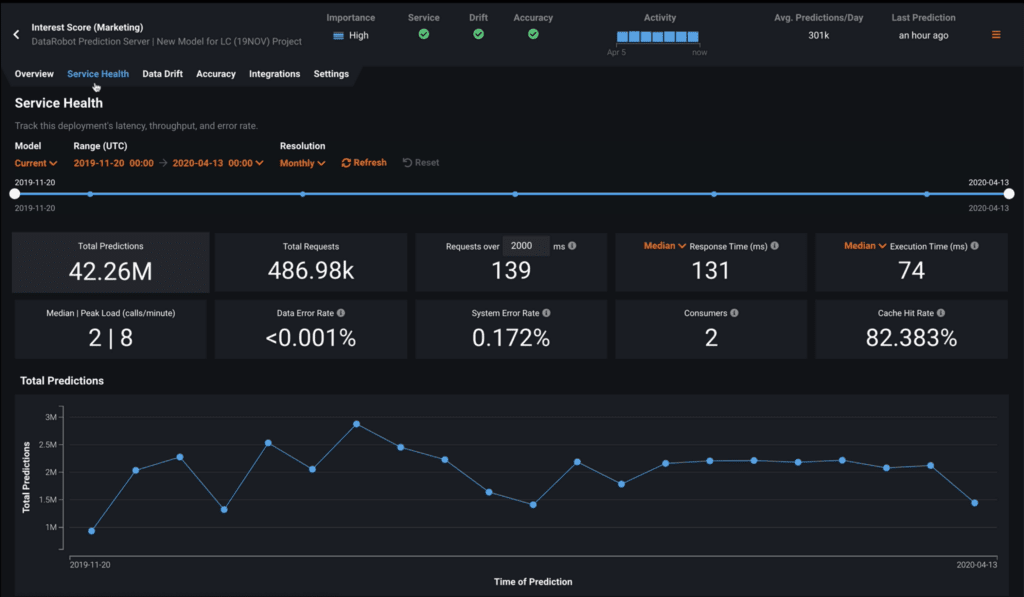
Task: Select the Requests over 2000 ms tile
Action: tap(511, 263)
